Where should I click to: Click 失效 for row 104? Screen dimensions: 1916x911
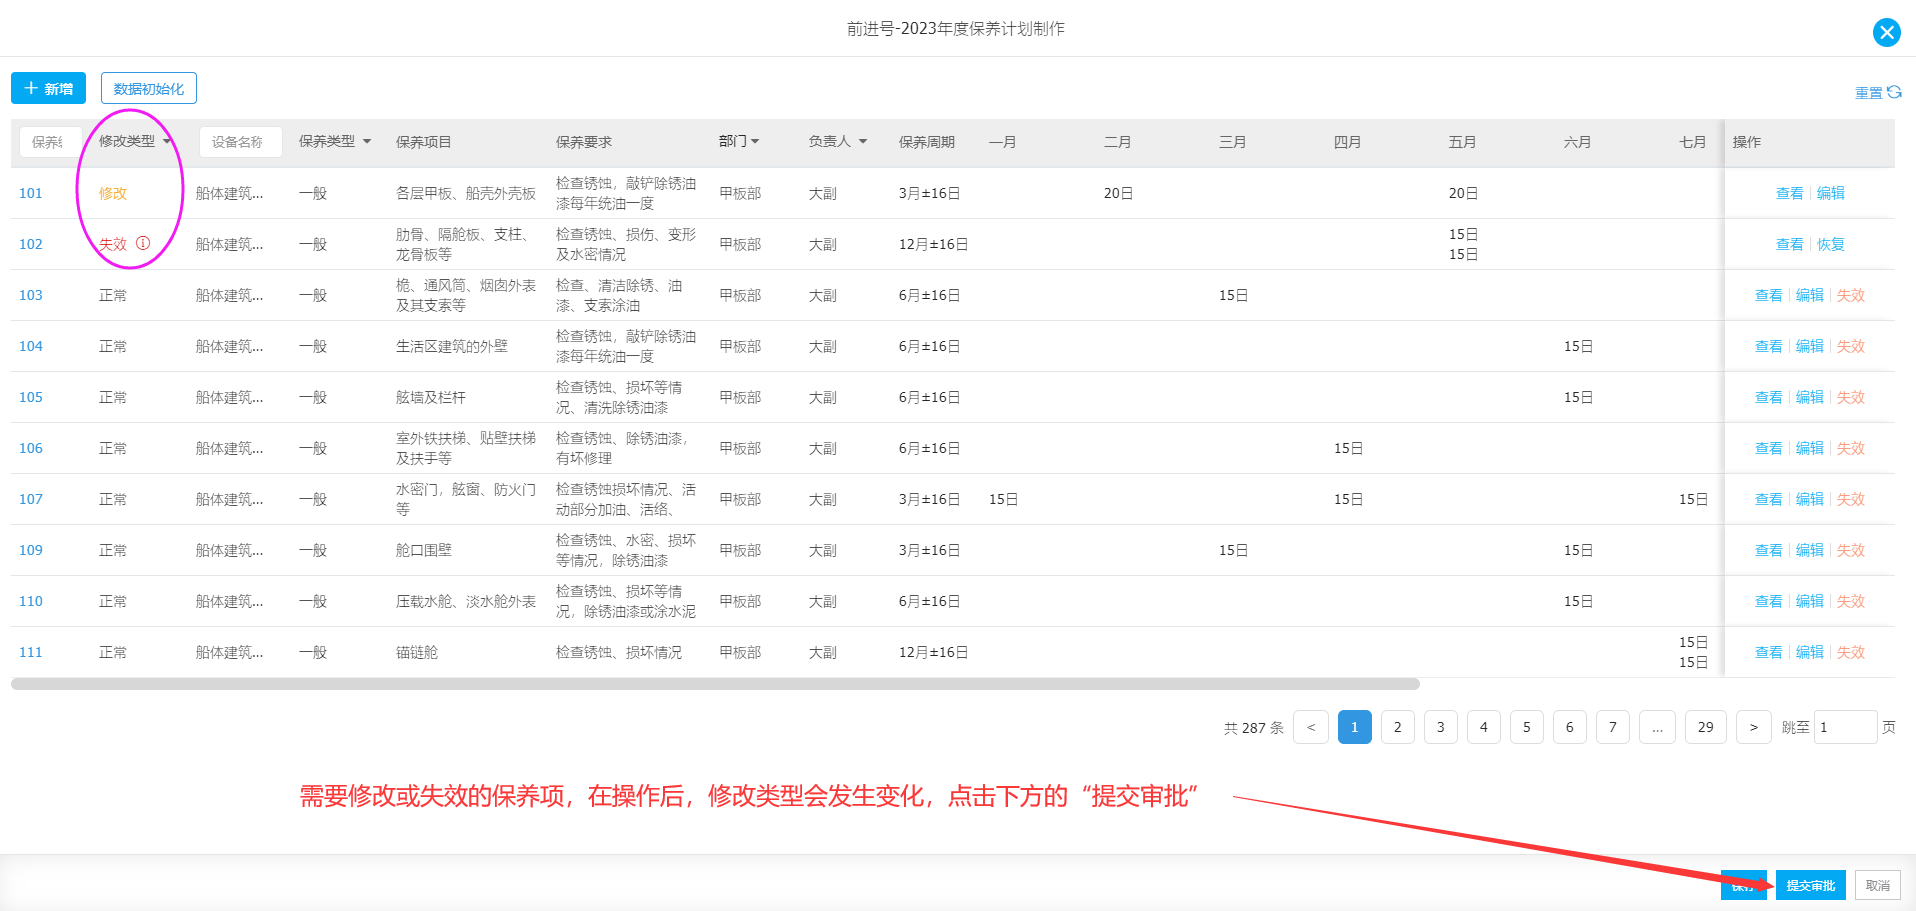click(1850, 346)
